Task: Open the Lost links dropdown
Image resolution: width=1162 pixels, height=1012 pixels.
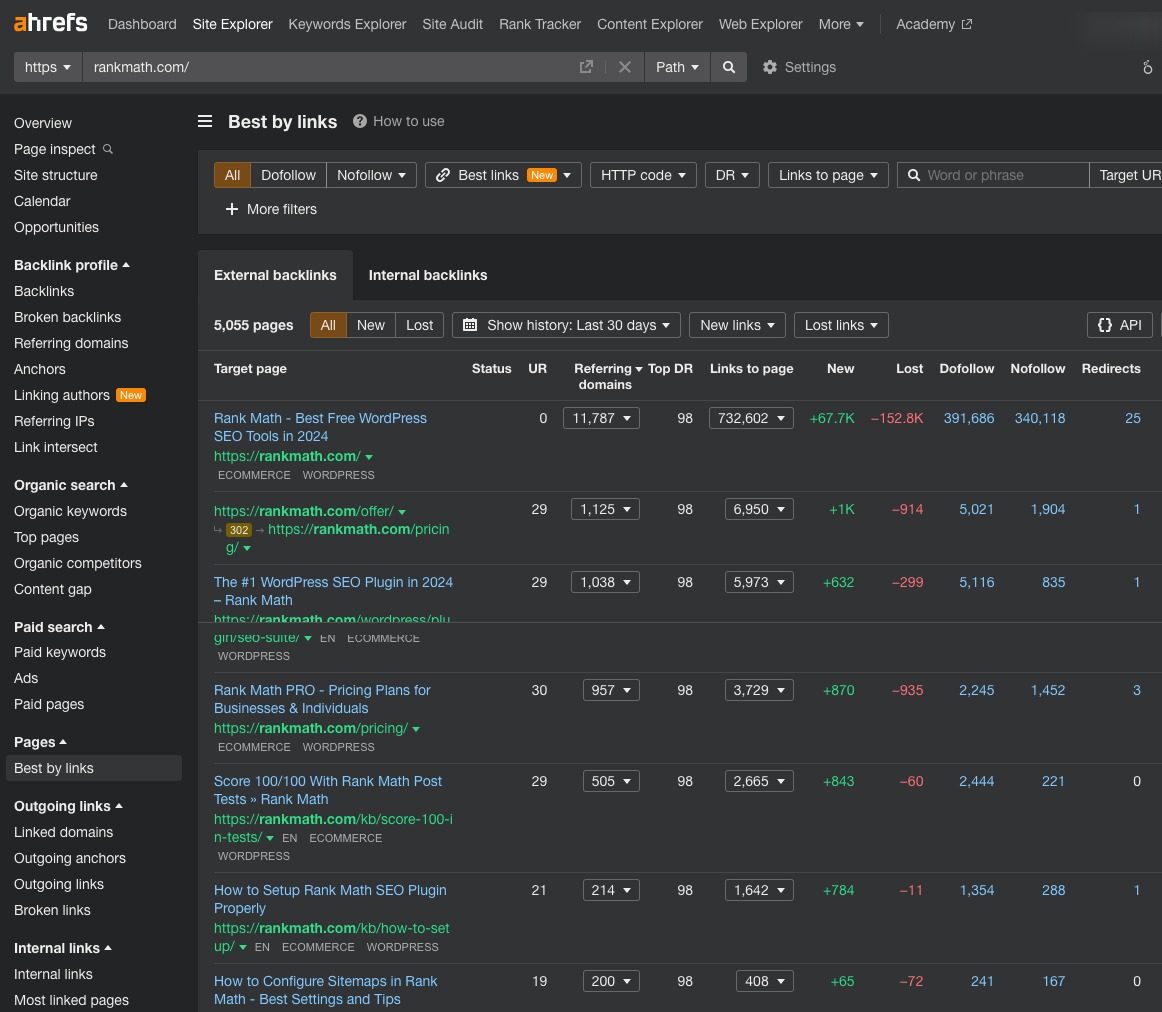Action: click(841, 325)
